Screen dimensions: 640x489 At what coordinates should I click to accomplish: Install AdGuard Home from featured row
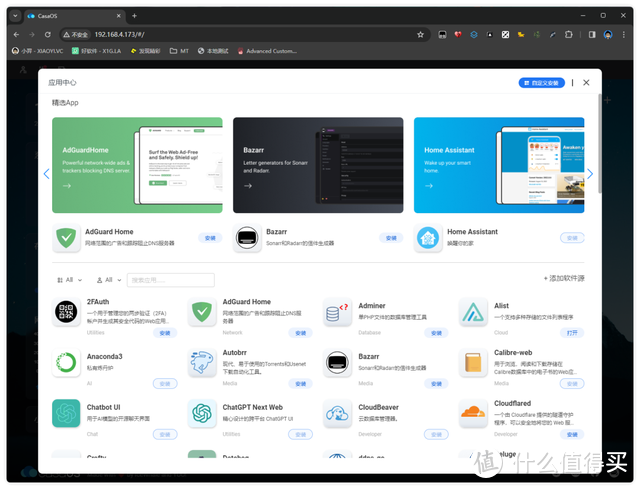tap(210, 238)
